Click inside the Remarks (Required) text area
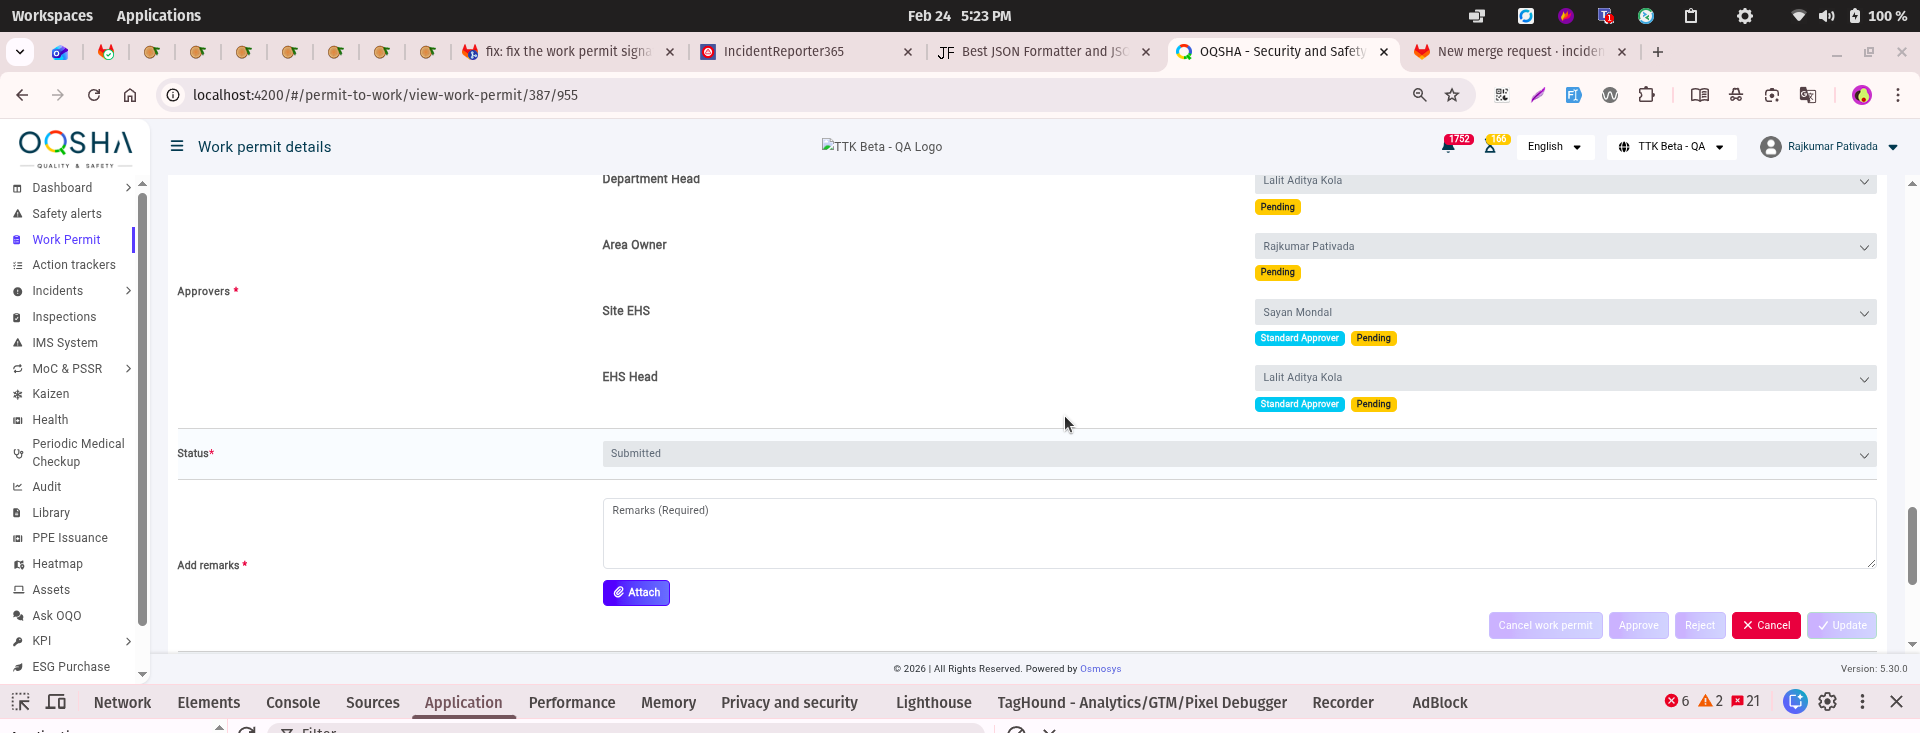This screenshot has height=733, width=1920. click(x=1239, y=534)
